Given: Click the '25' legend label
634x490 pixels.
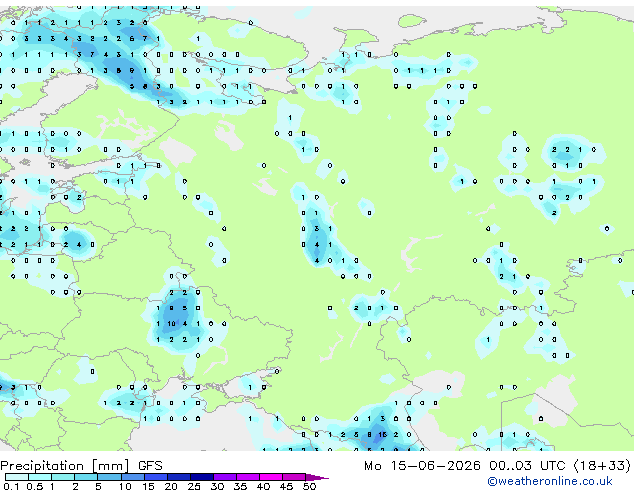Looking at the screenshot, I should [x=194, y=486].
